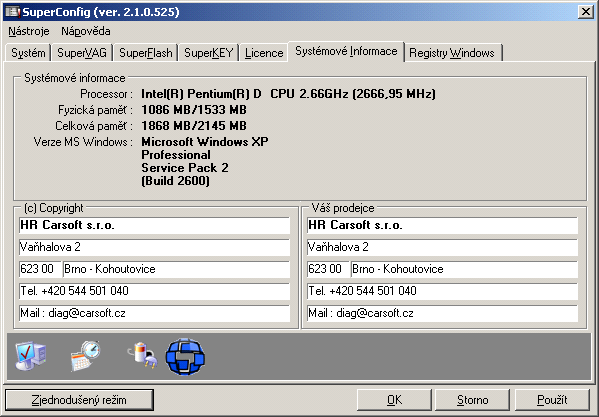Screen dimensions: 599x417
Task: Click the (Build 2600) text
Action: point(175,181)
